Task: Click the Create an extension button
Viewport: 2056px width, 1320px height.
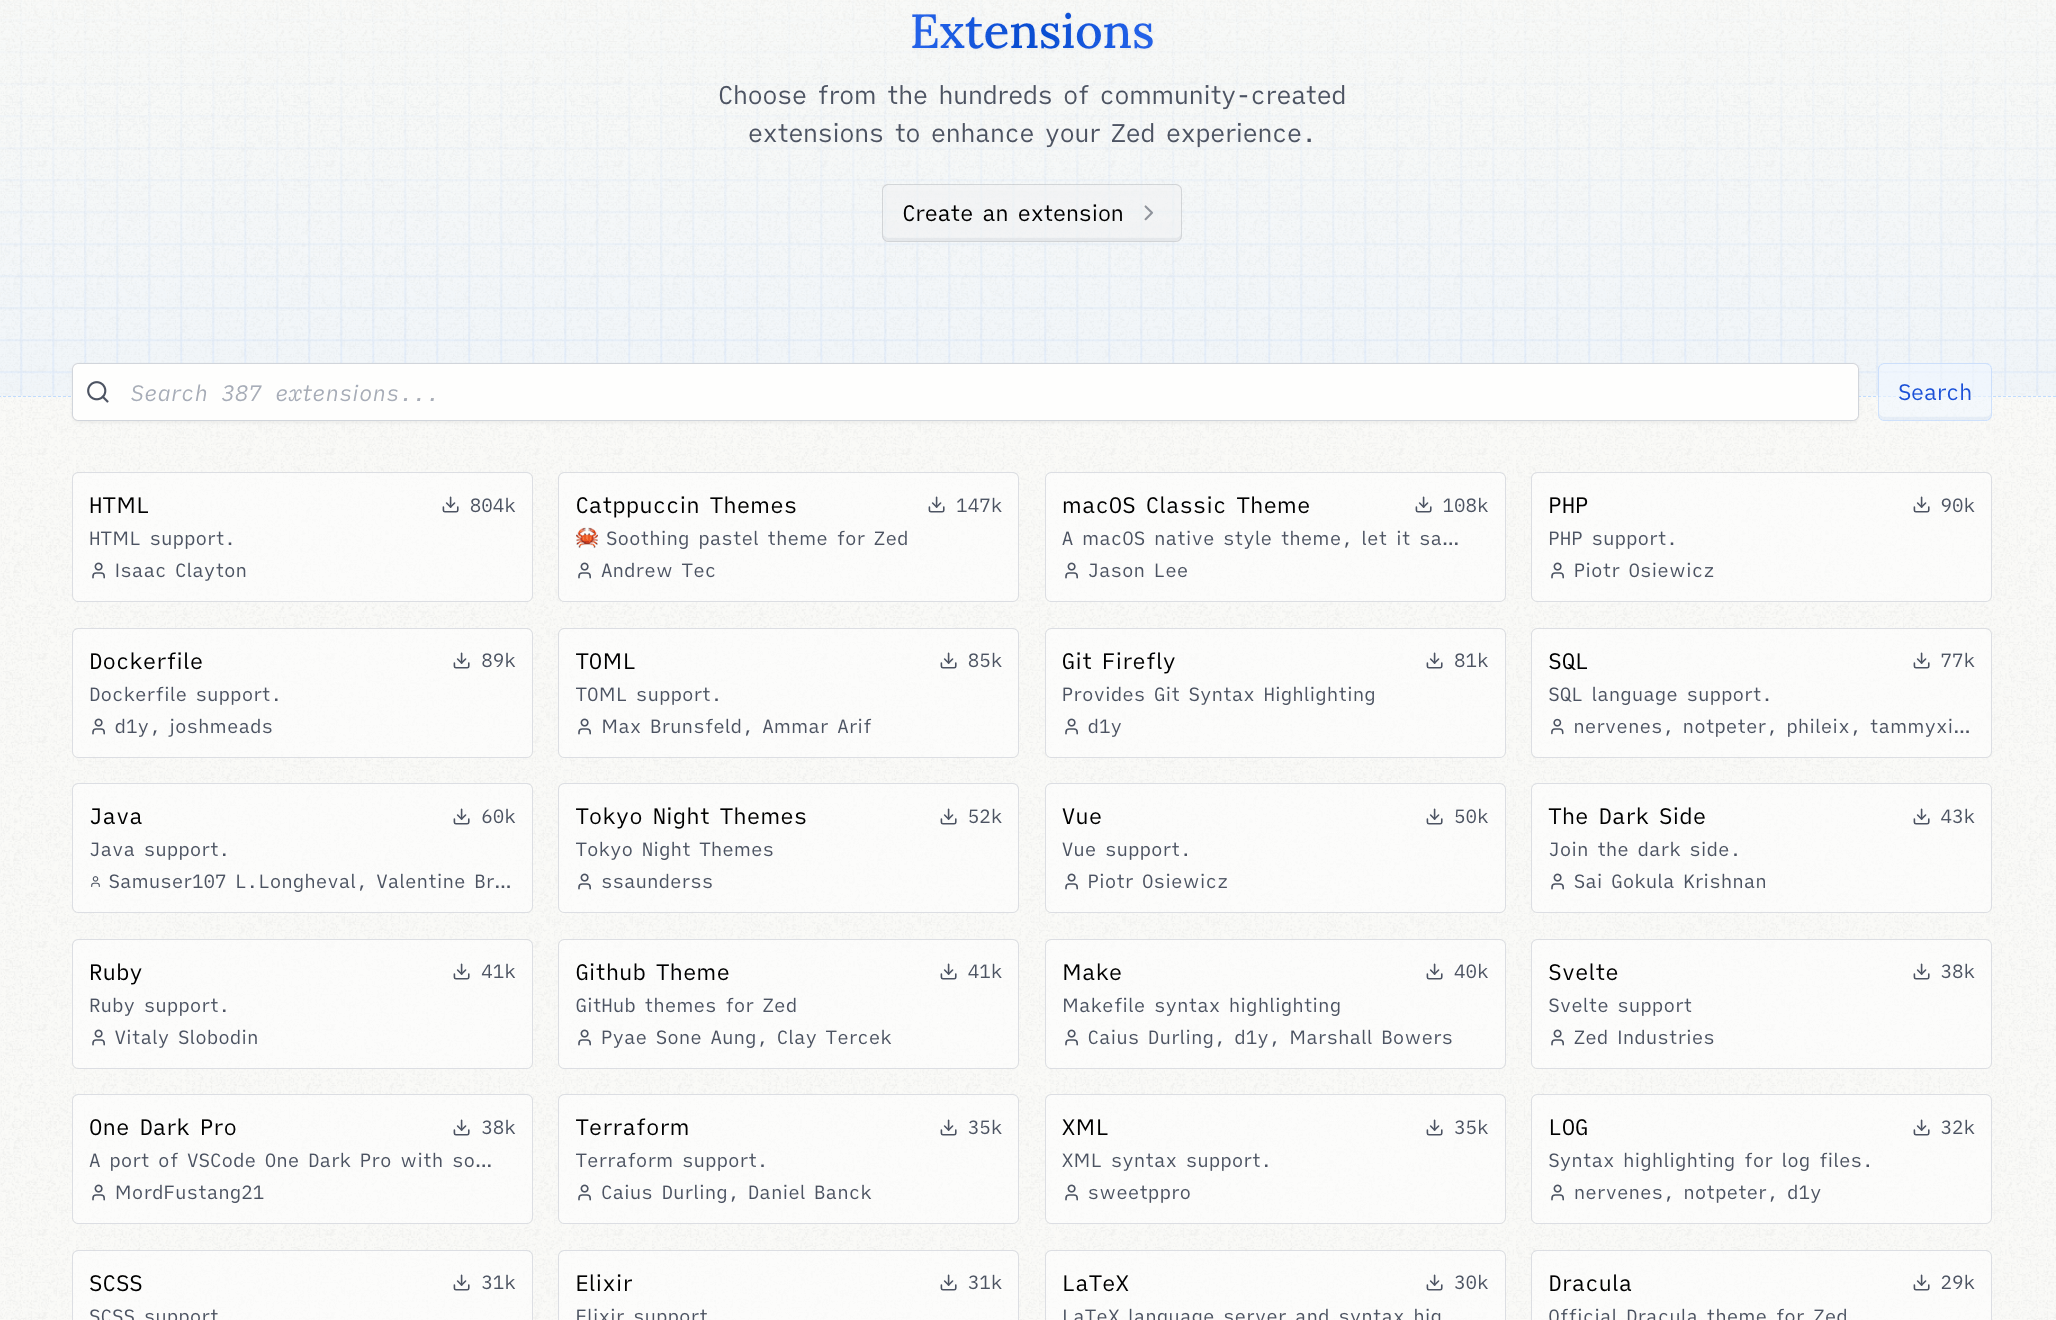Action: [x=1031, y=213]
